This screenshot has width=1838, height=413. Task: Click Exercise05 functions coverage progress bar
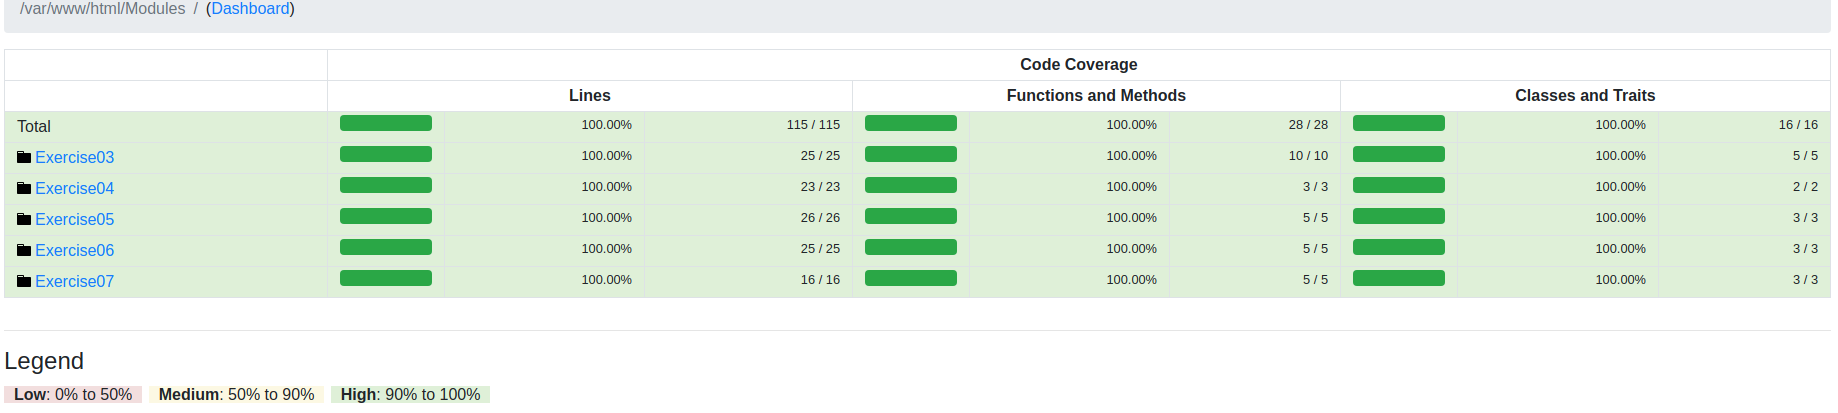[911, 216]
